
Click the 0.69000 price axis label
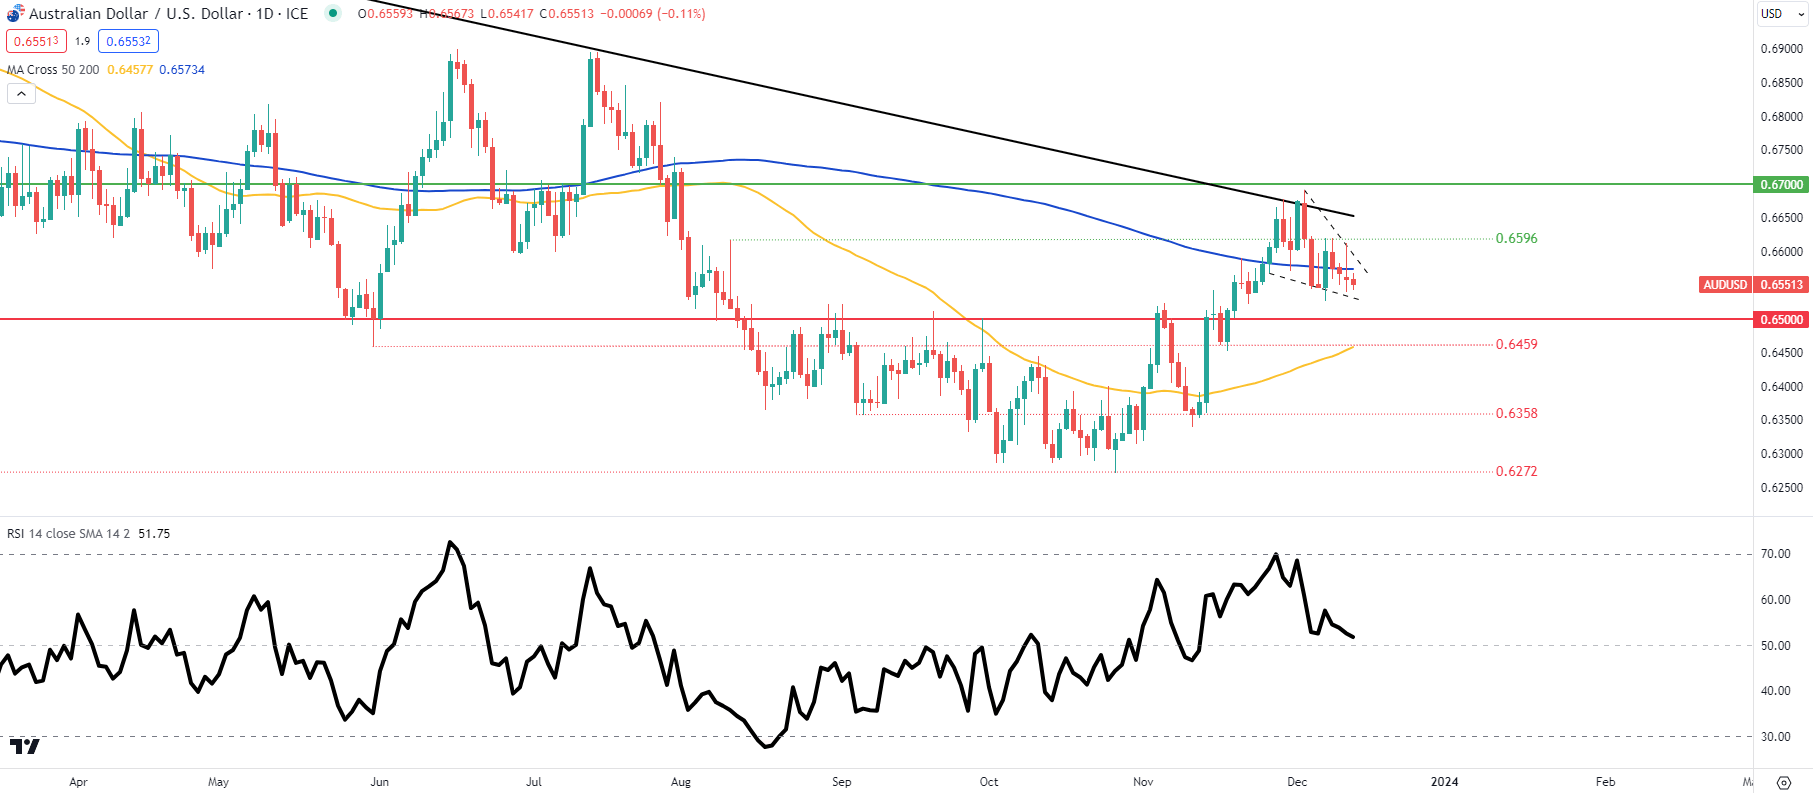[x=1782, y=48]
